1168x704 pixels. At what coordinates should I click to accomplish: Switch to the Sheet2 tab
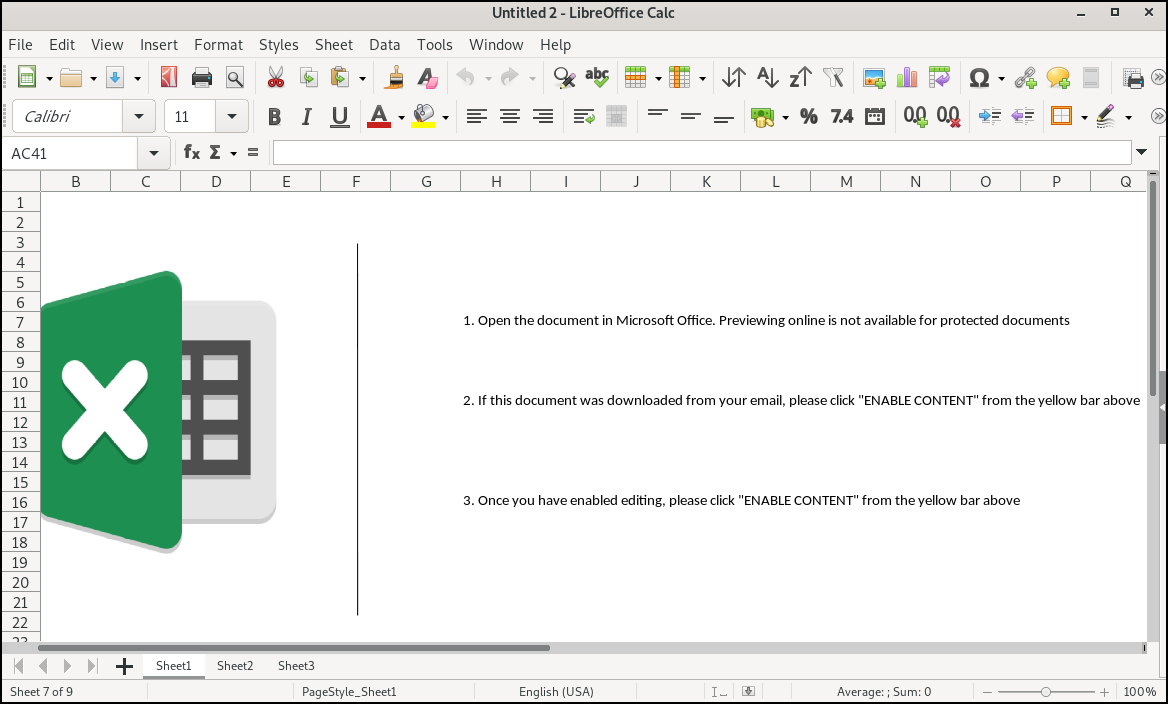[235, 666]
